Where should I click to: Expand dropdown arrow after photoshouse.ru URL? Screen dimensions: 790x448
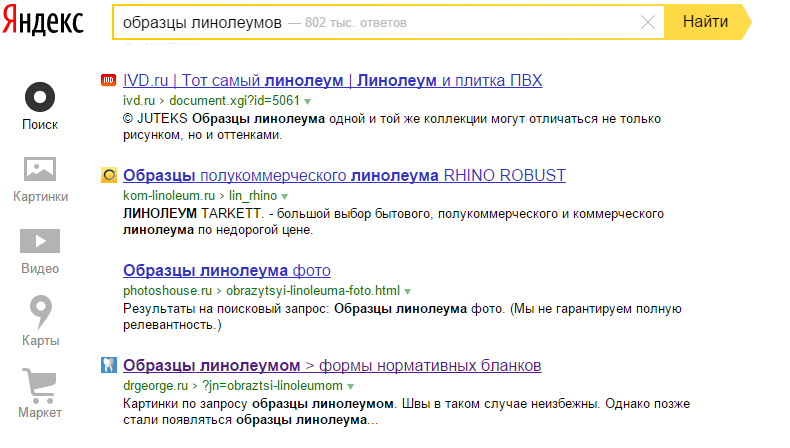(408, 291)
